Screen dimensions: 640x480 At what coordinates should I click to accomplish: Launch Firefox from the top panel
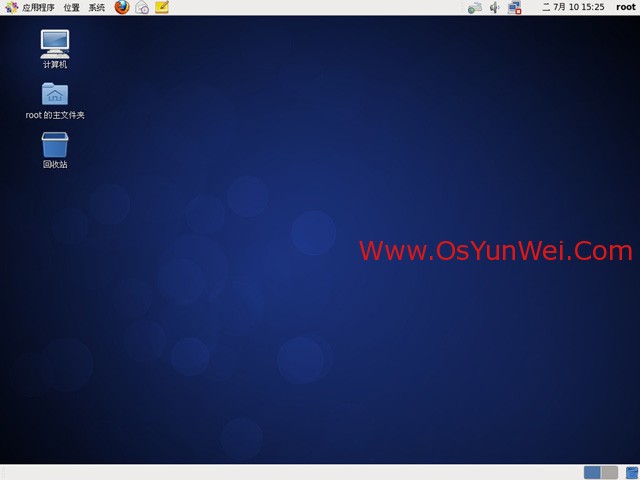tap(122, 7)
